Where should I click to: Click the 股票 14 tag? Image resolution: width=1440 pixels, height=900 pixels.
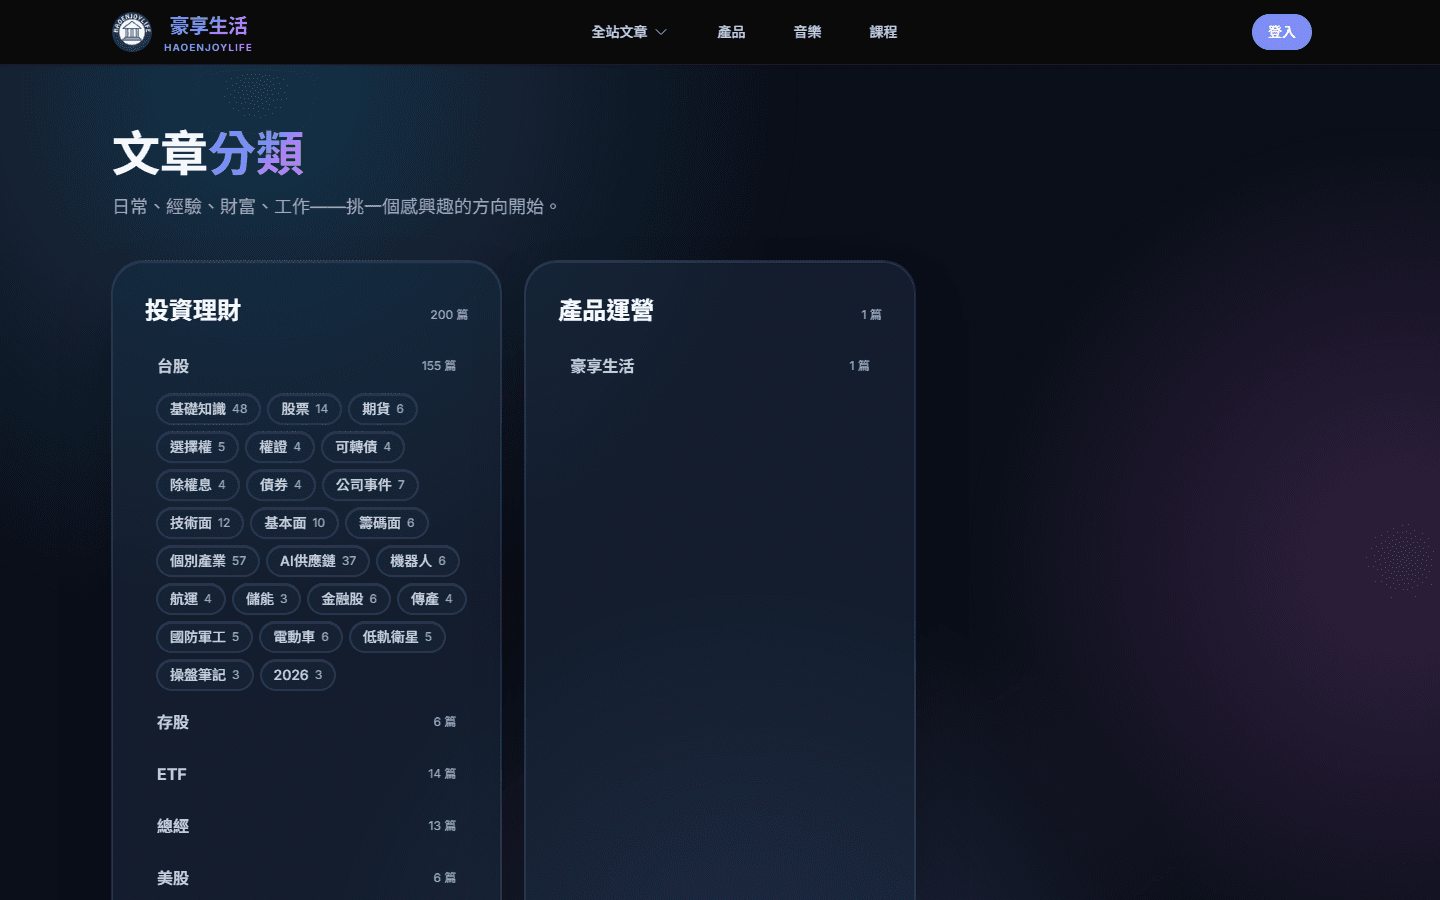pos(304,409)
